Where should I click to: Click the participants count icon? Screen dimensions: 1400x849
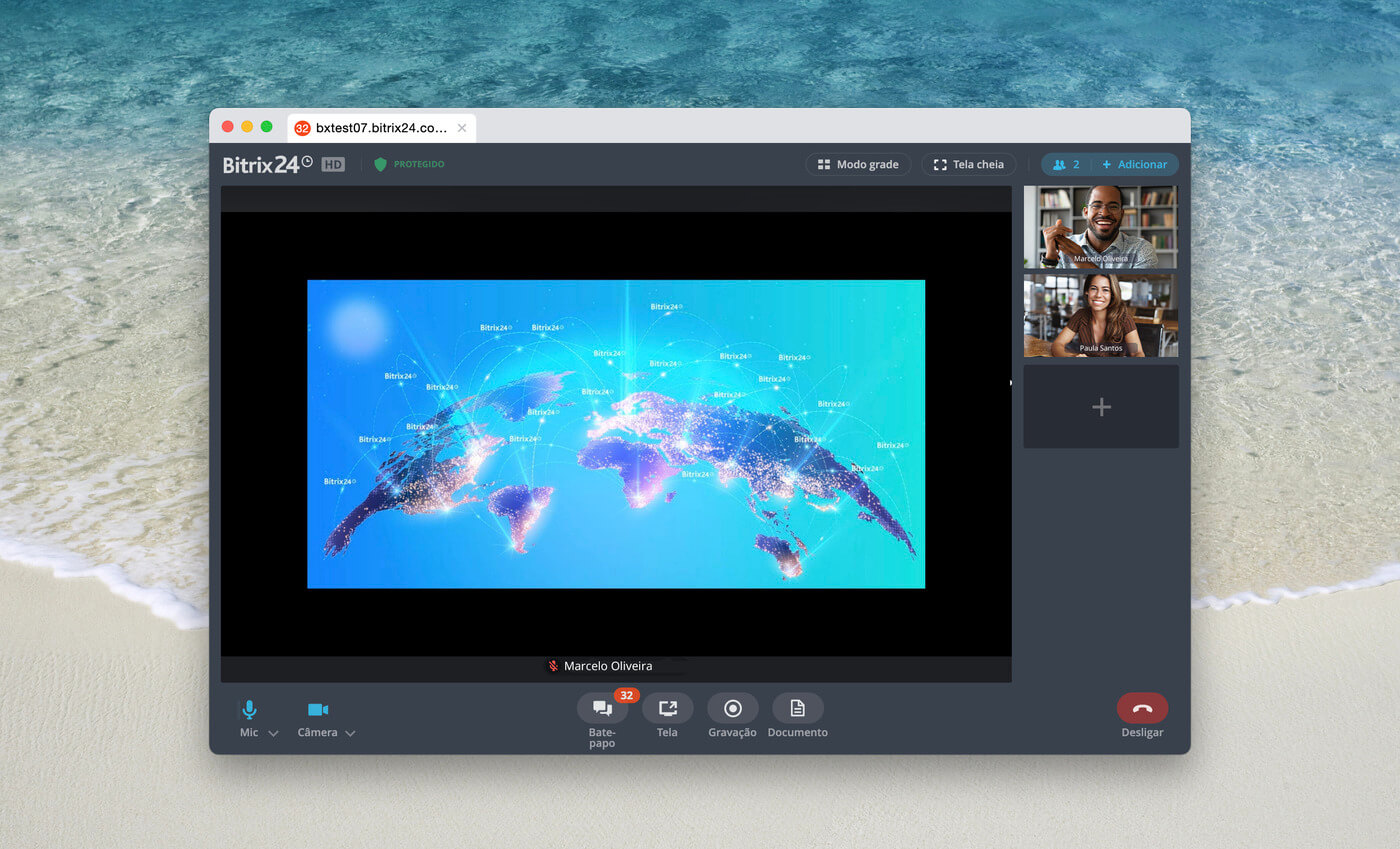(x=1065, y=164)
